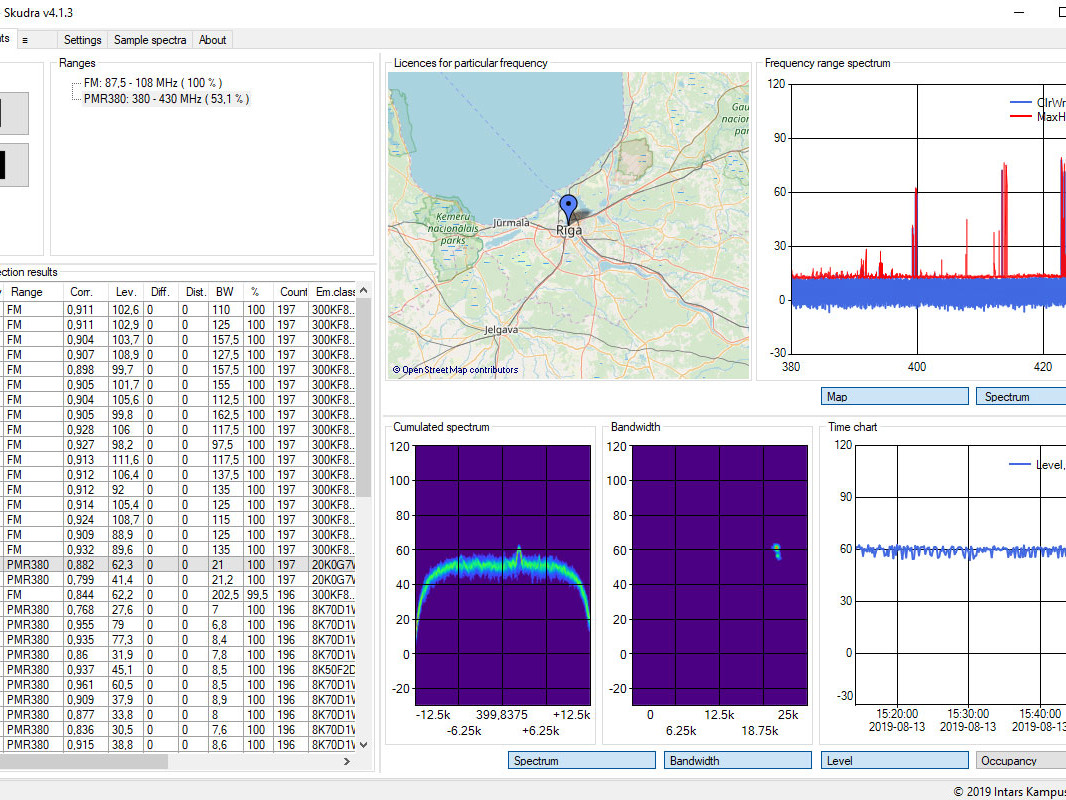Open the Settings tab
This screenshot has width=1066, height=800.
(82, 40)
